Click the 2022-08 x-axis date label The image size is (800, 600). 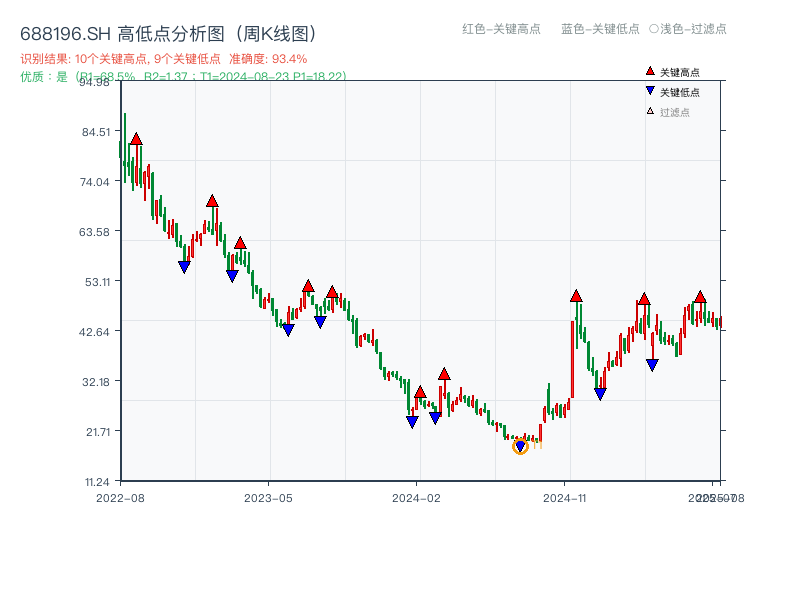click(120, 498)
